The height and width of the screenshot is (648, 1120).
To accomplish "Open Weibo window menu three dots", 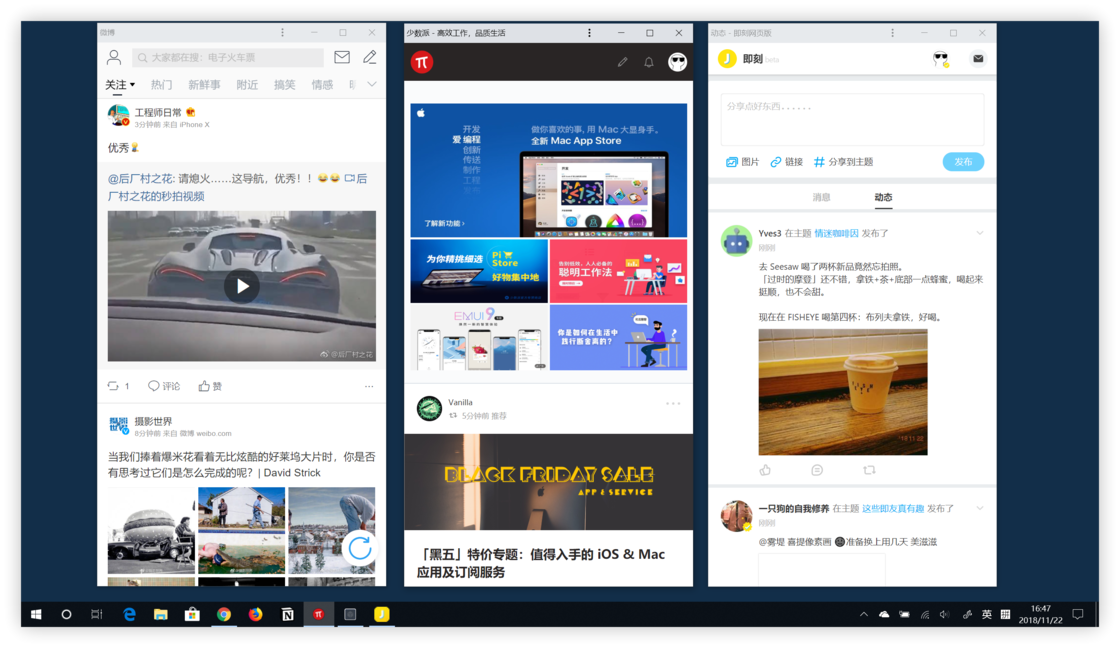I will tap(282, 32).
